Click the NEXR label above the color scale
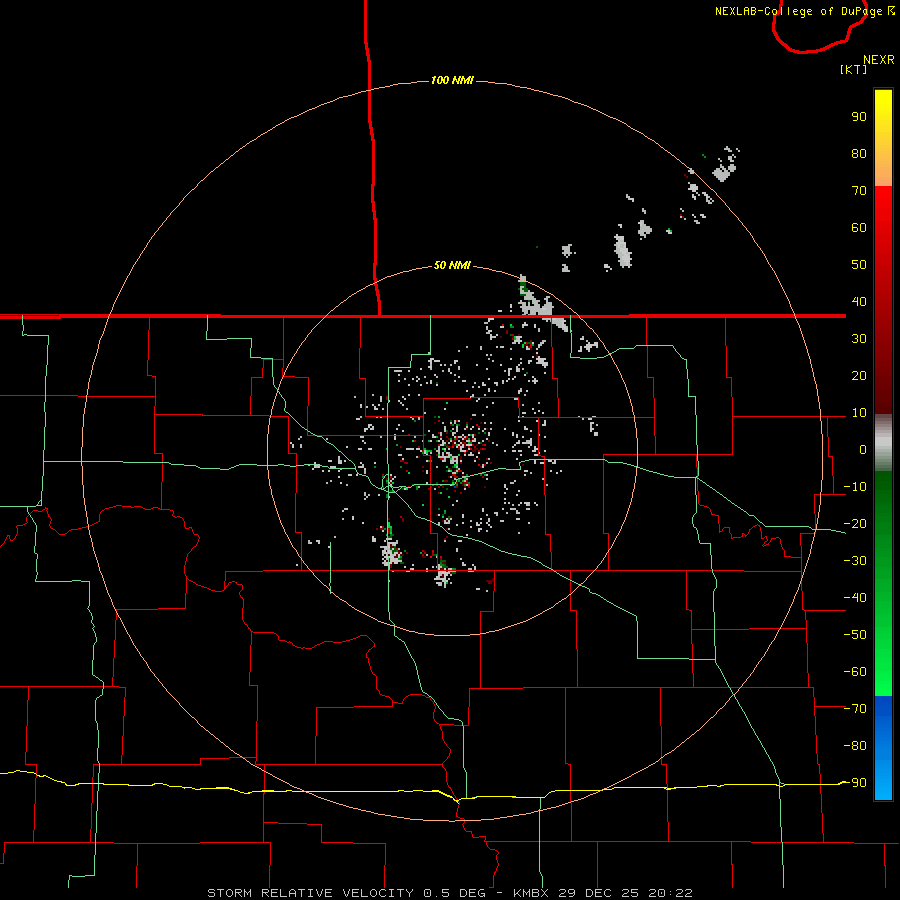 point(879,60)
